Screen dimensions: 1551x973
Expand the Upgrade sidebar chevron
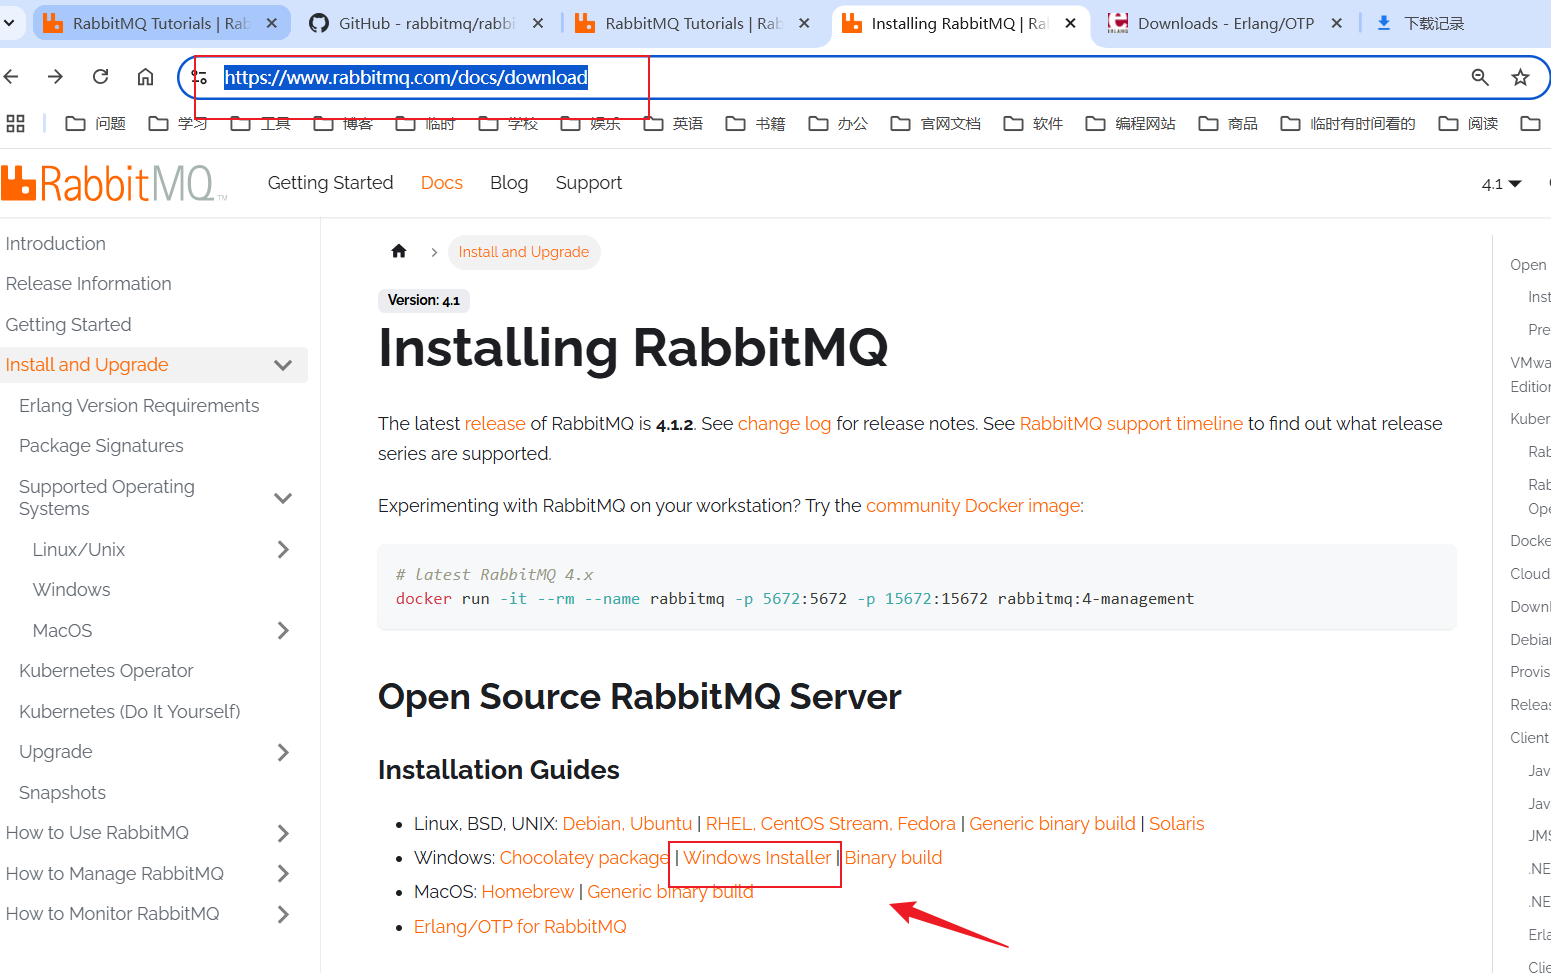tap(283, 752)
